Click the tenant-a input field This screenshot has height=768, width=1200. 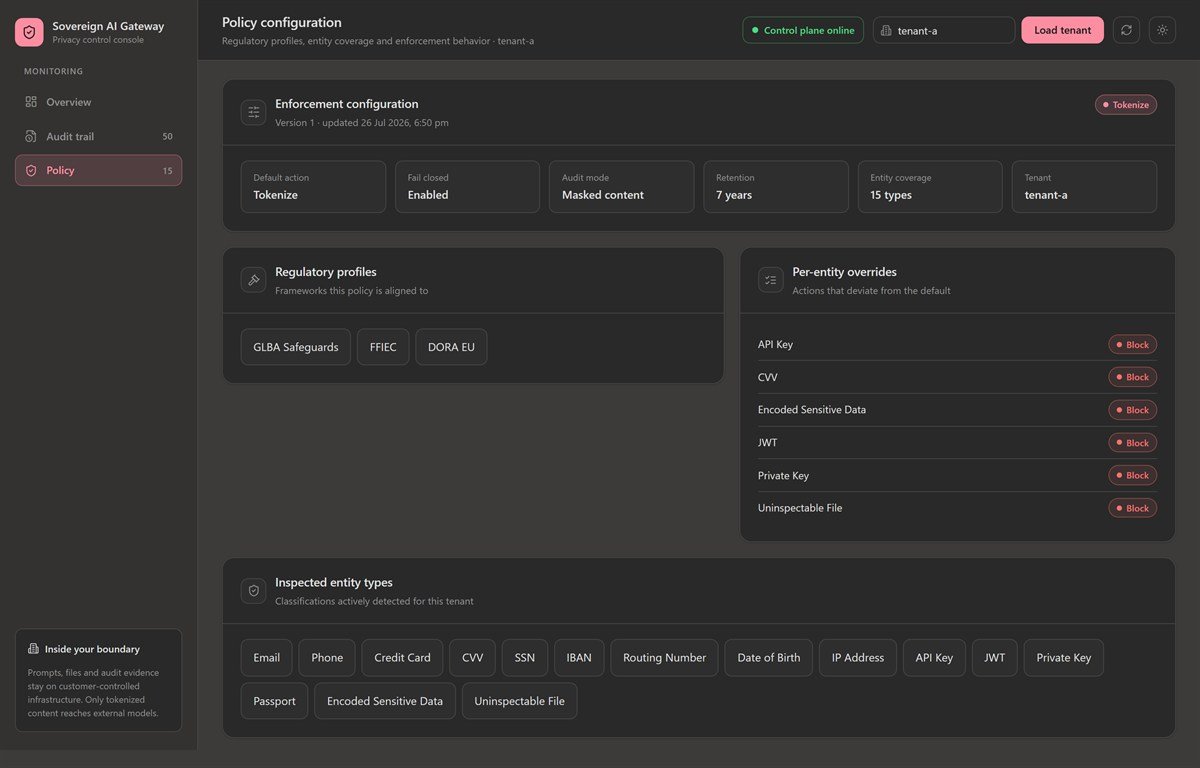coord(944,30)
